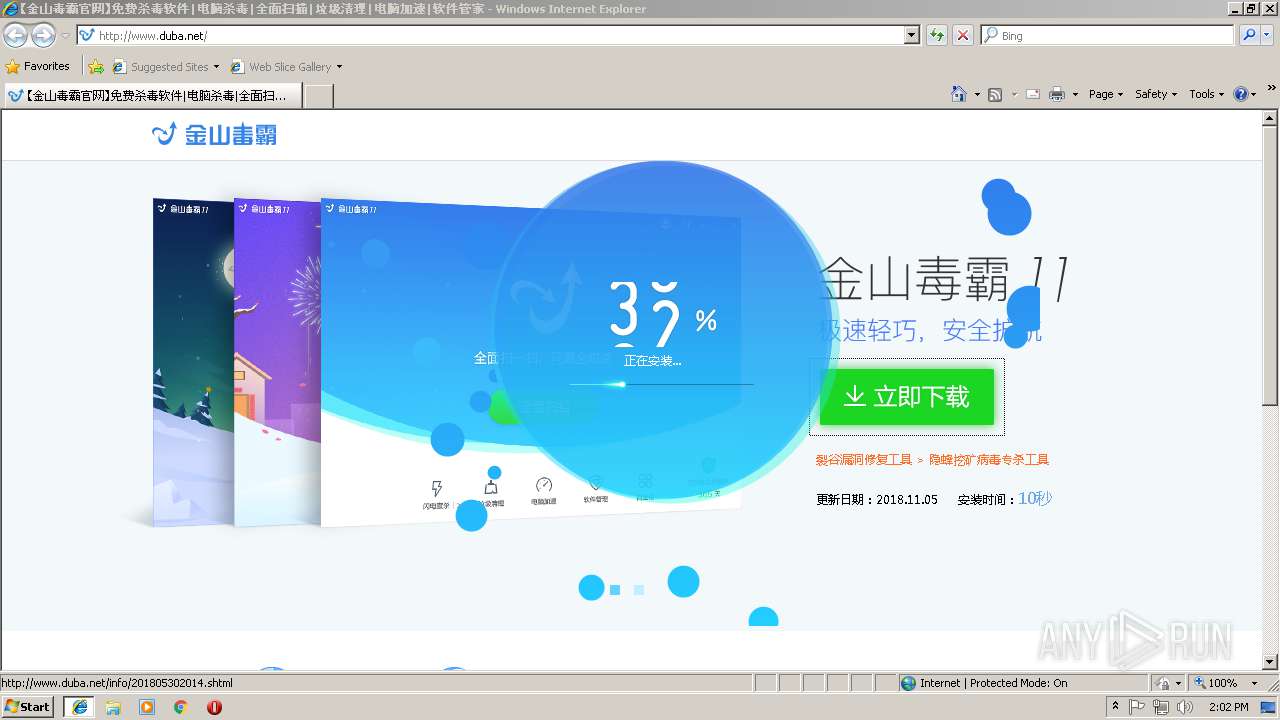The width and height of the screenshot is (1280, 720).
Task: Click the Forward navigation arrow
Action: coord(43,36)
